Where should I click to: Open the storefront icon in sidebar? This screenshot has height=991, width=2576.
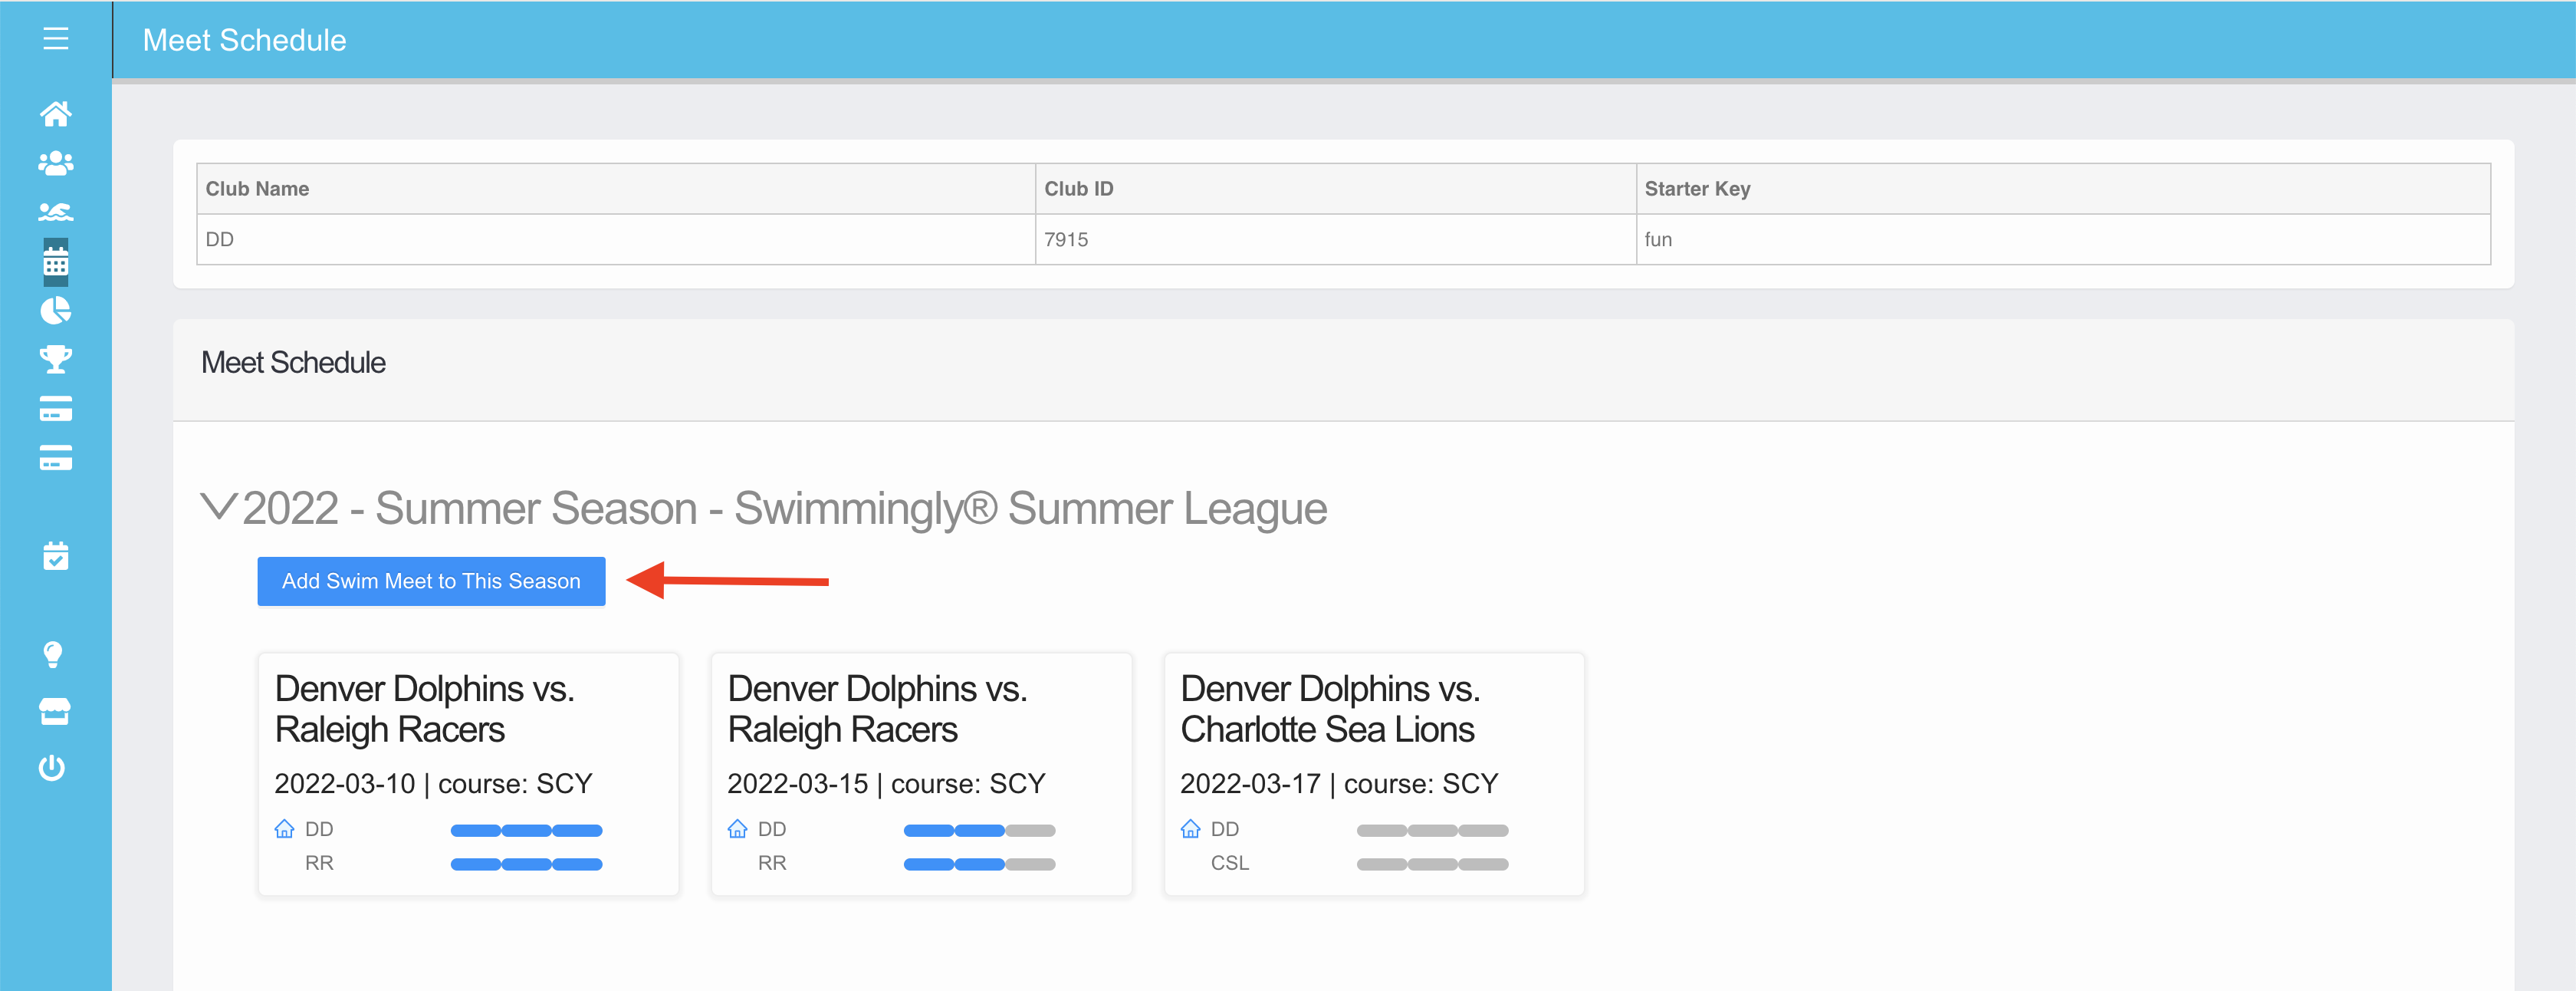pyautogui.click(x=54, y=711)
